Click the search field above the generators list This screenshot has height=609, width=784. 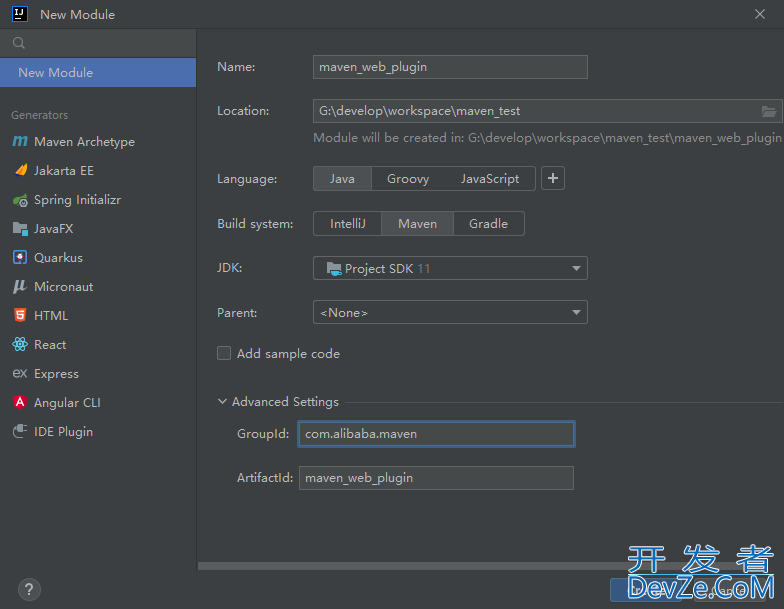[98, 43]
